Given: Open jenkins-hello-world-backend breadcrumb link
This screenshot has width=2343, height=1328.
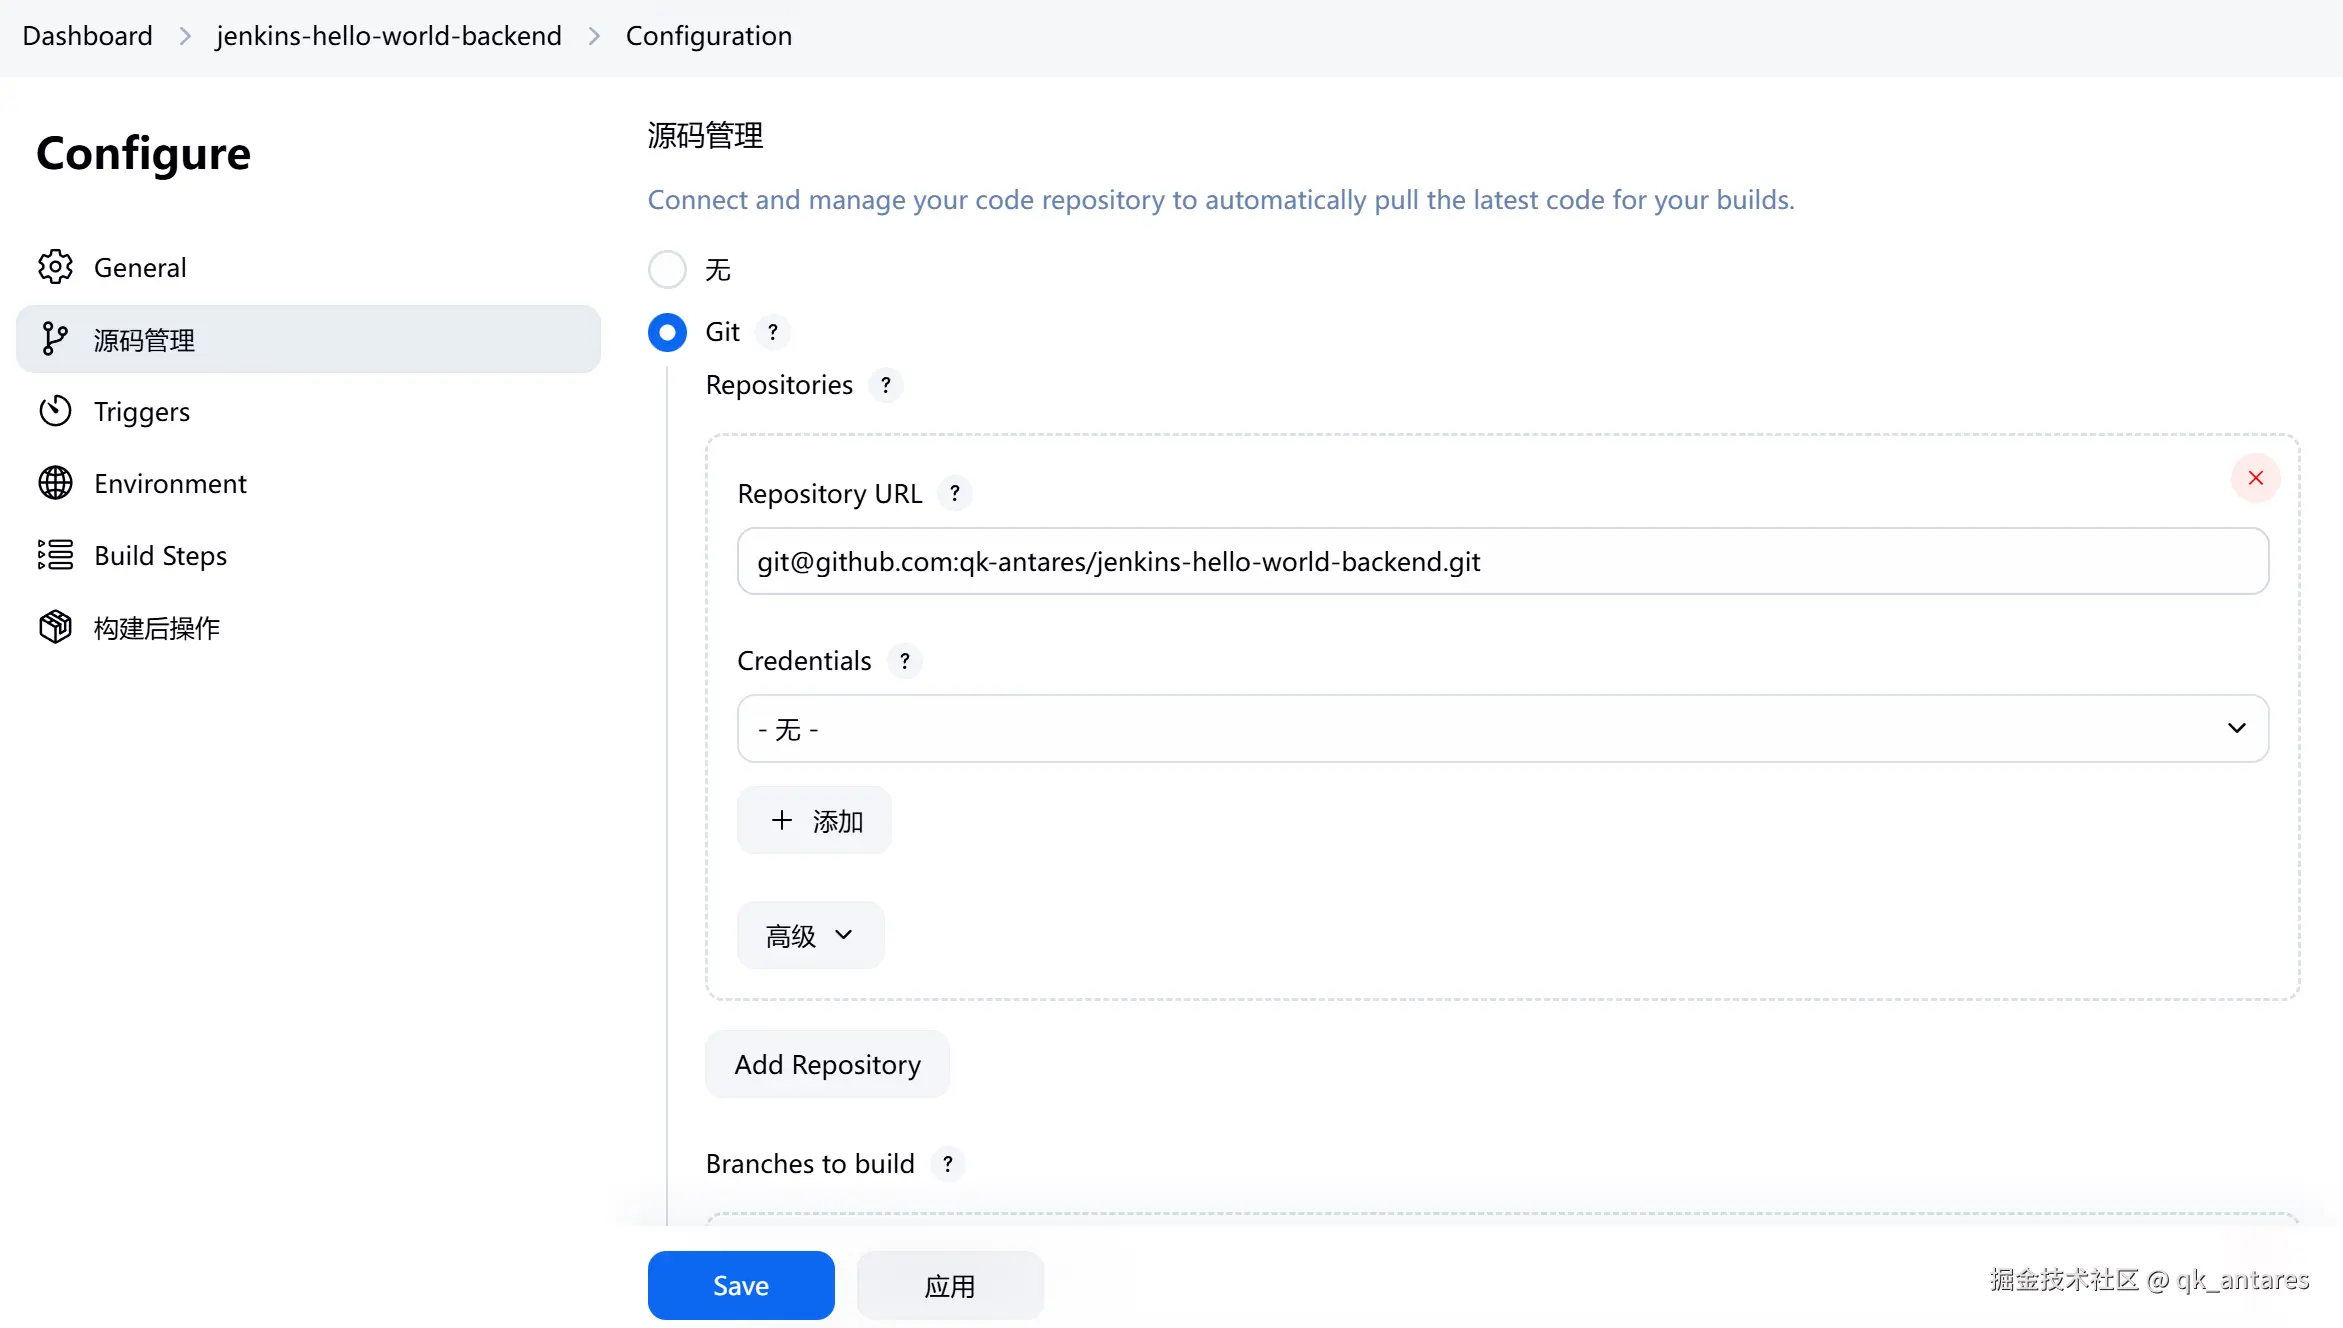Looking at the screenshot, I should pos(389,36).
